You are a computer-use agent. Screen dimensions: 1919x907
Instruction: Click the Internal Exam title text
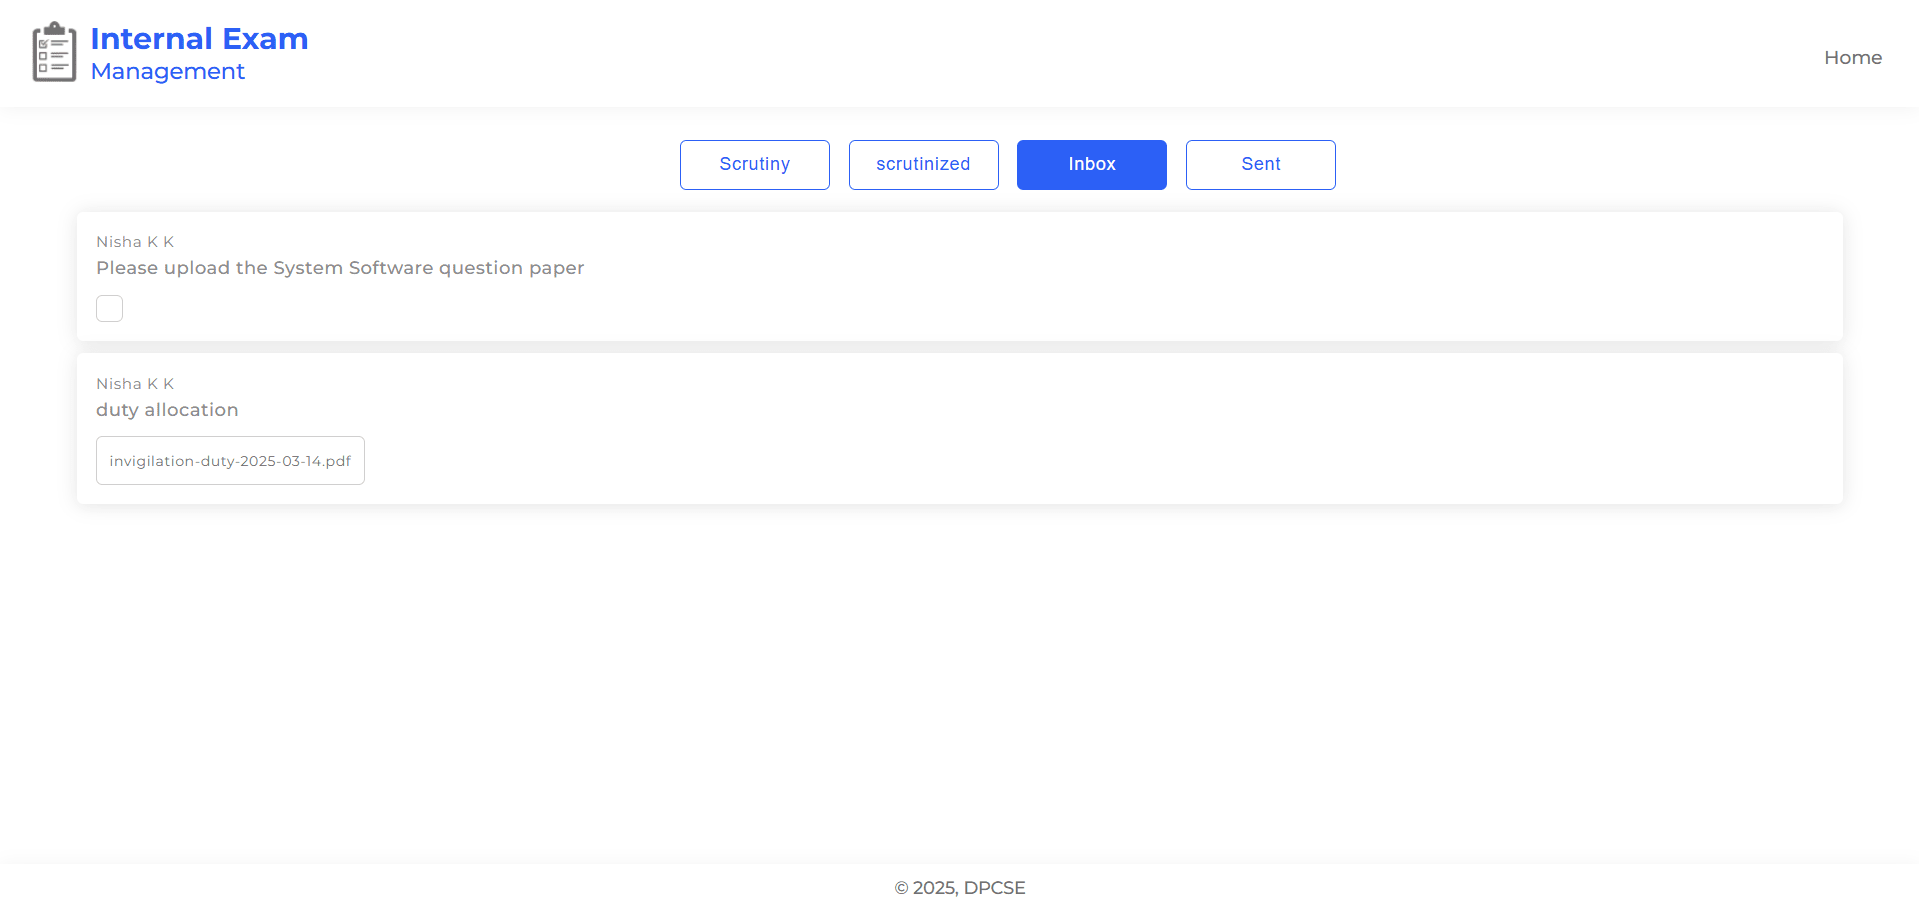(x=199, y=39)
